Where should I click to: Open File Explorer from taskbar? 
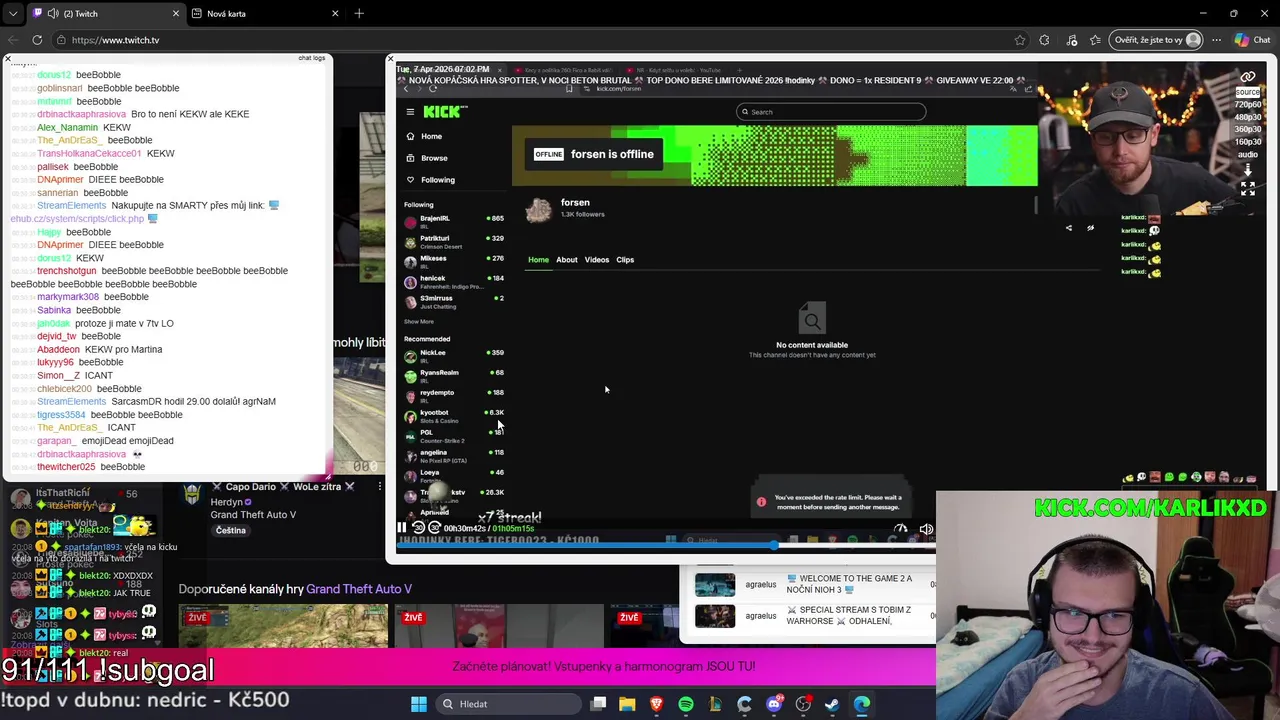pos(627,704)
